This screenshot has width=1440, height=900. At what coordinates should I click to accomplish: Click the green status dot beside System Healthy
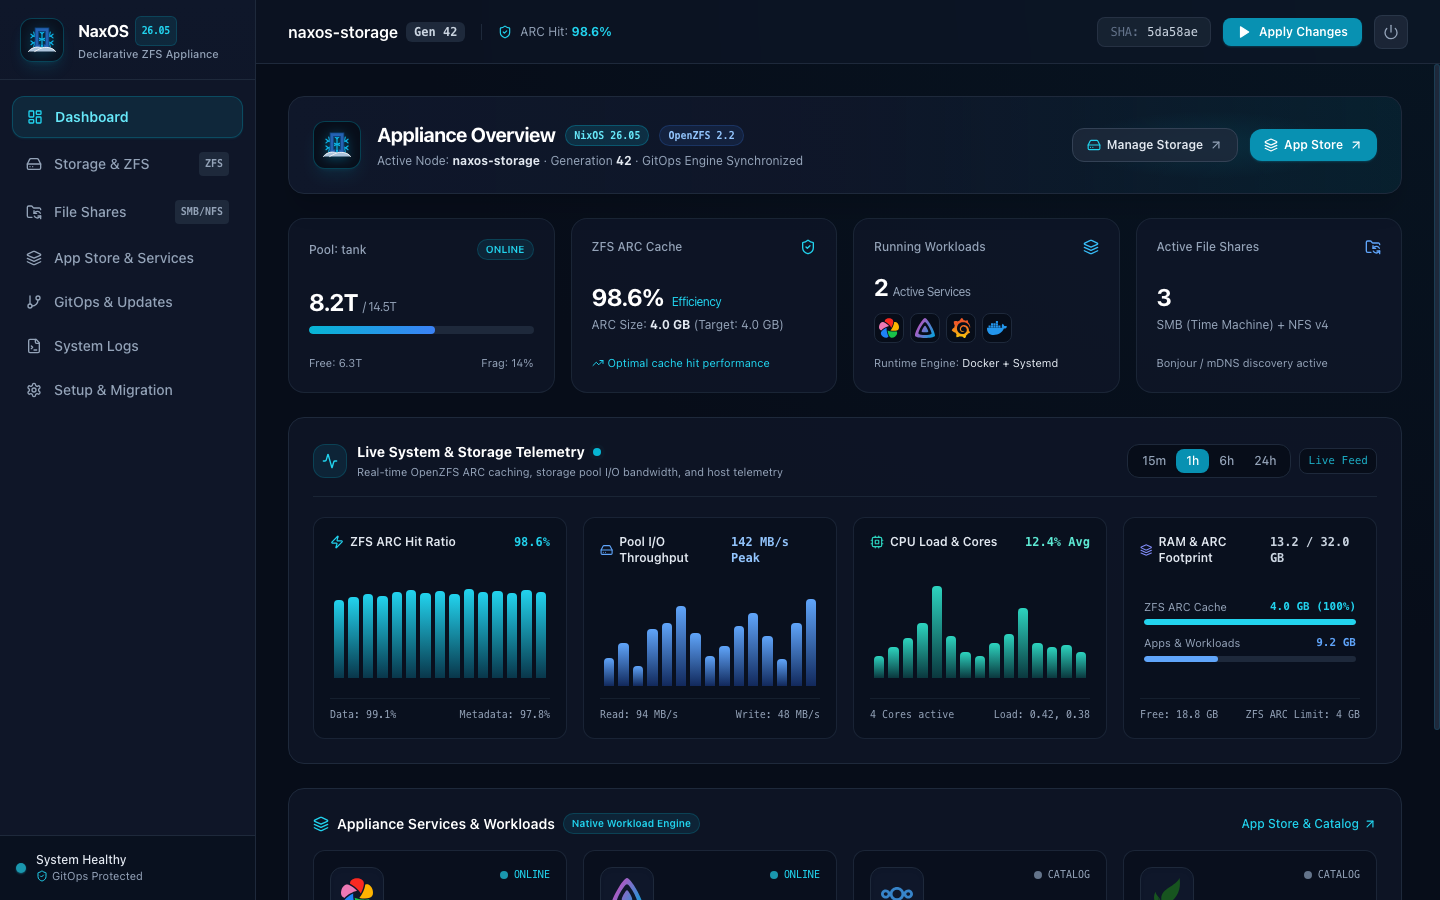(x=21, y=868)
